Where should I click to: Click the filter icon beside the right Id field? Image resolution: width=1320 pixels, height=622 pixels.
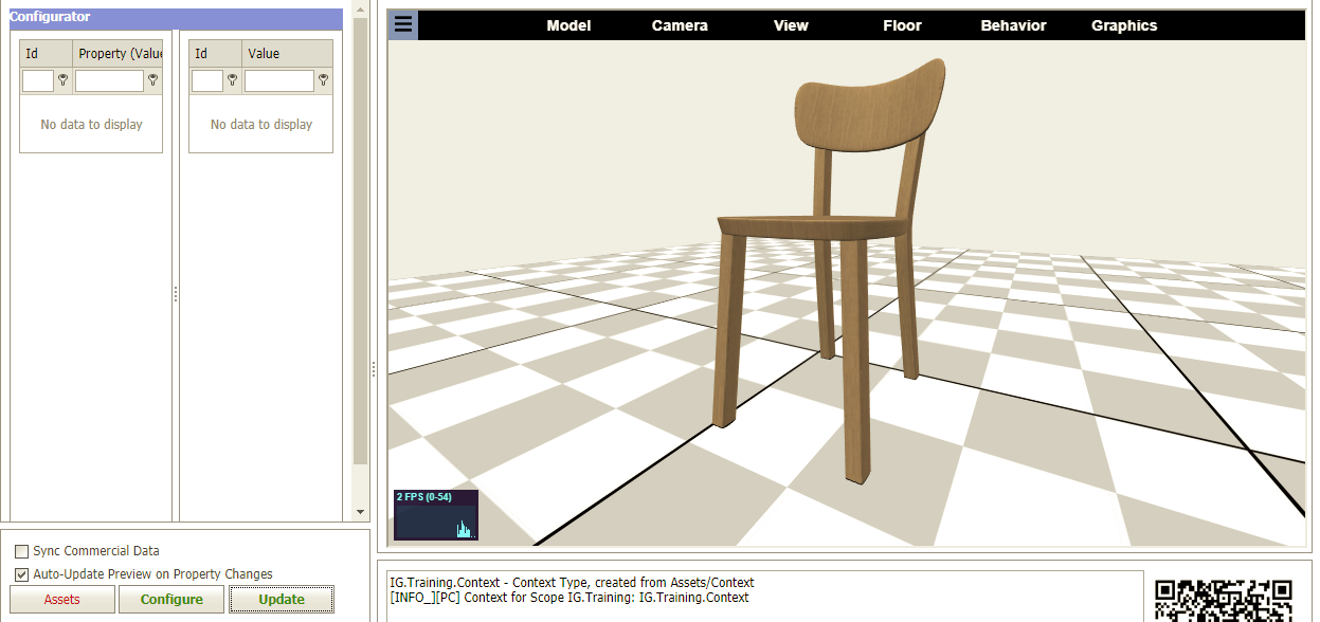(233, 81)
